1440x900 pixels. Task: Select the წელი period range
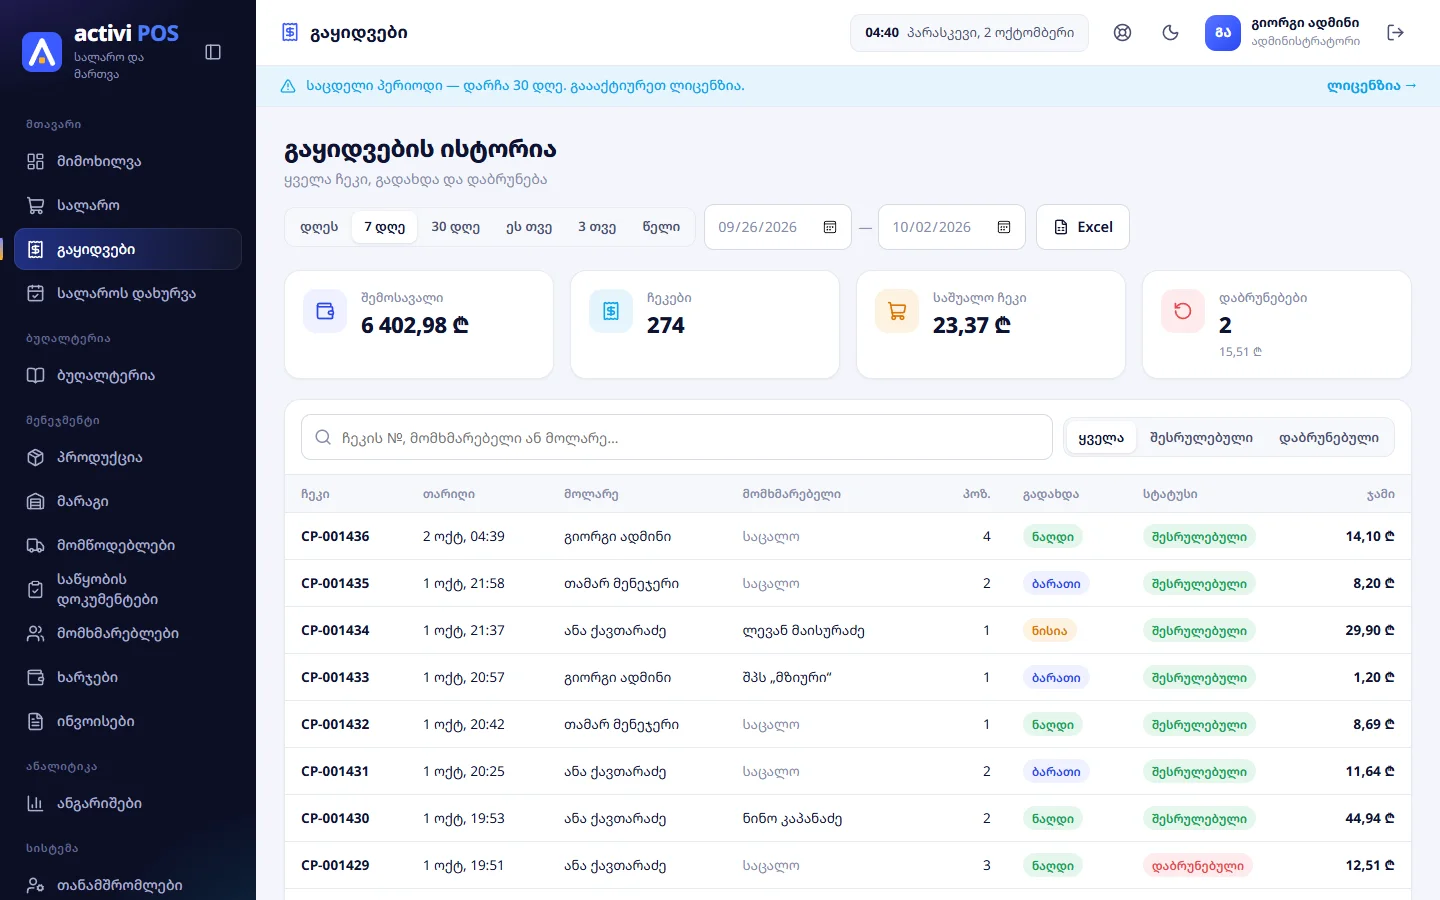(661, 227)
